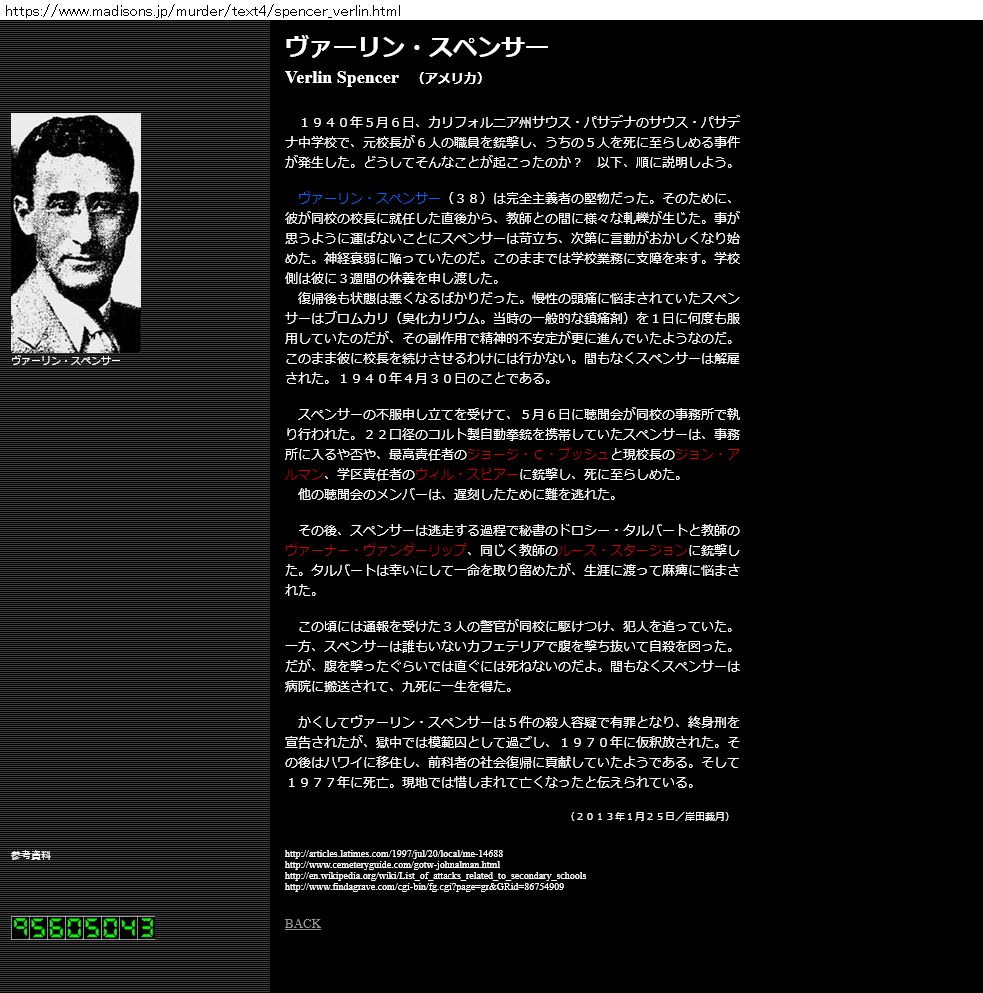
Task: Click the caption below the portrait
Action: point(65,360)
